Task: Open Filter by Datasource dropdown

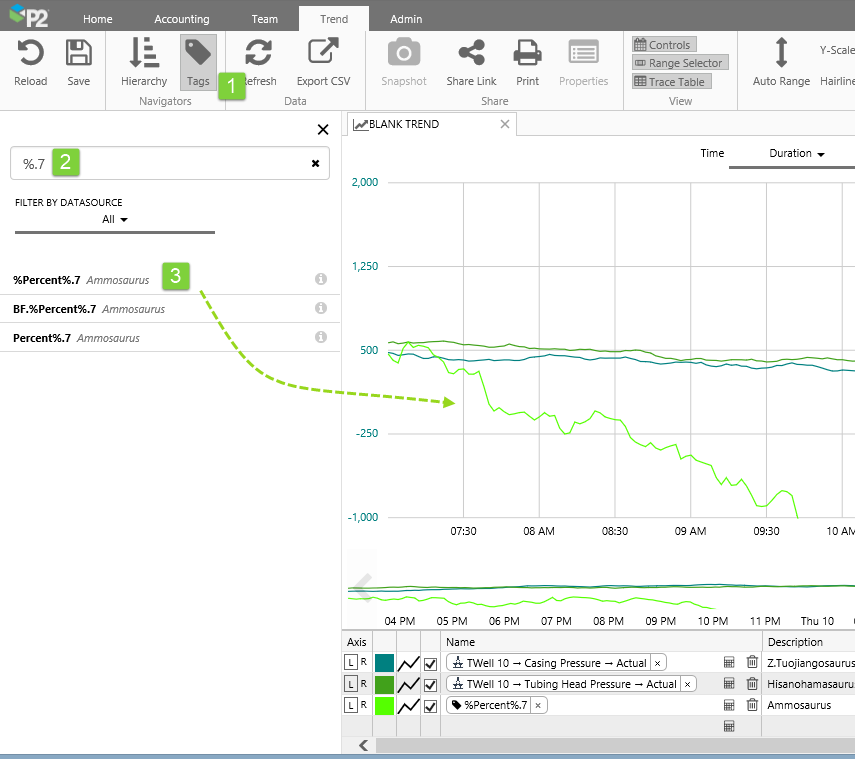Action: [115, 220]
